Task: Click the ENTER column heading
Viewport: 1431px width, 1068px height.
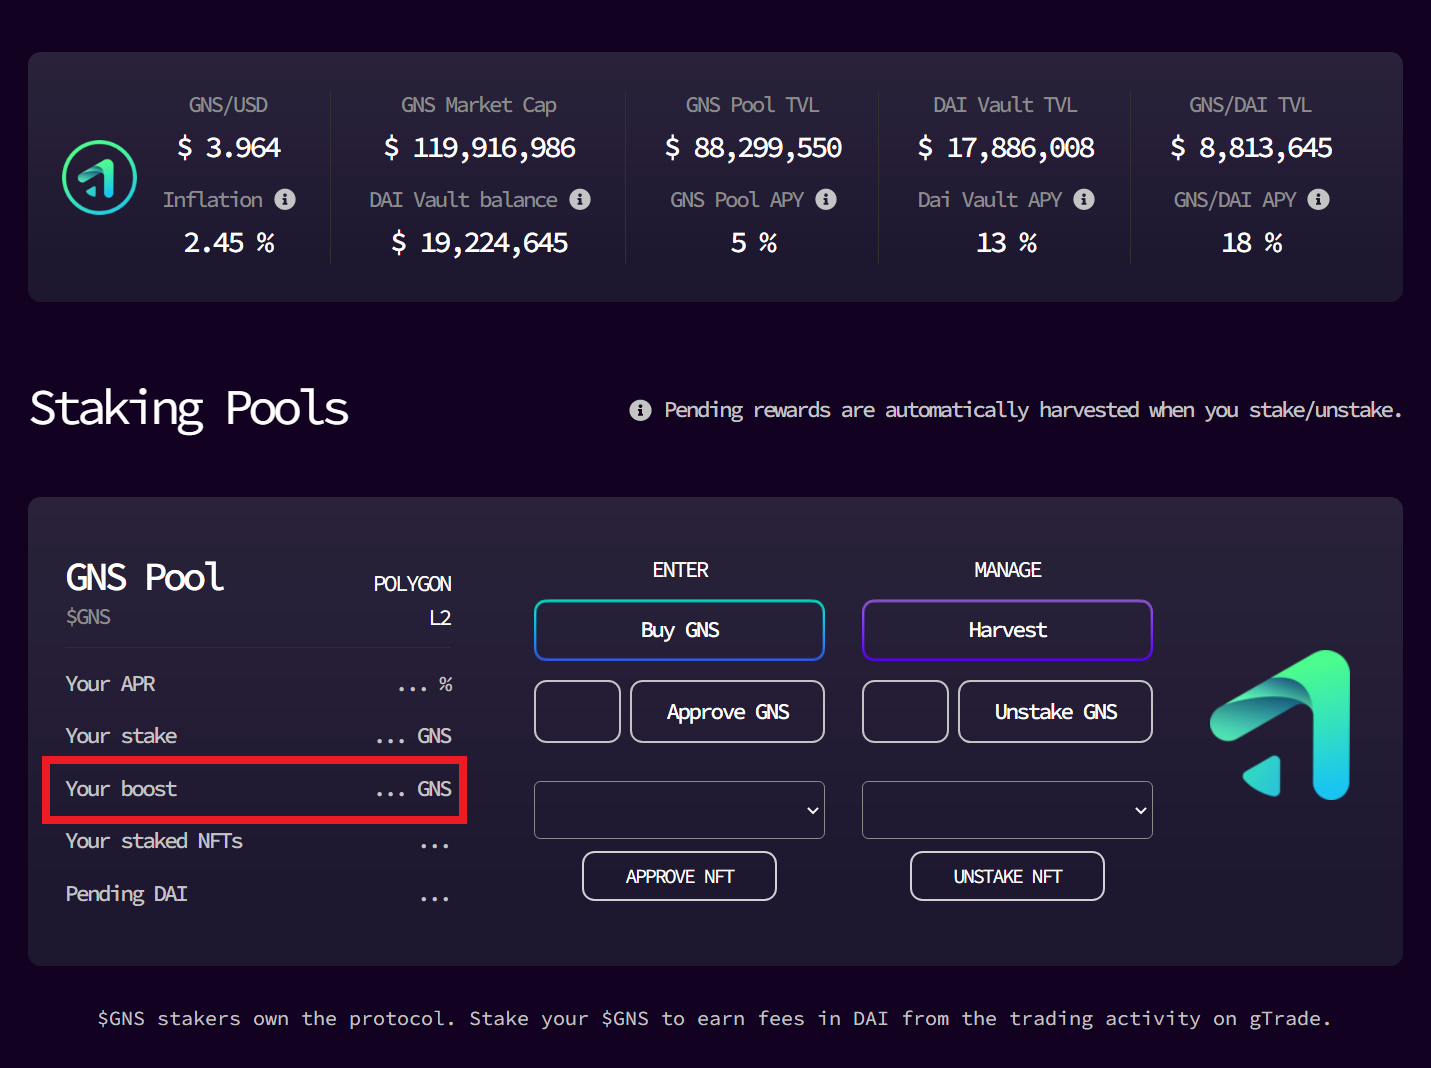Action: [681, 570]
